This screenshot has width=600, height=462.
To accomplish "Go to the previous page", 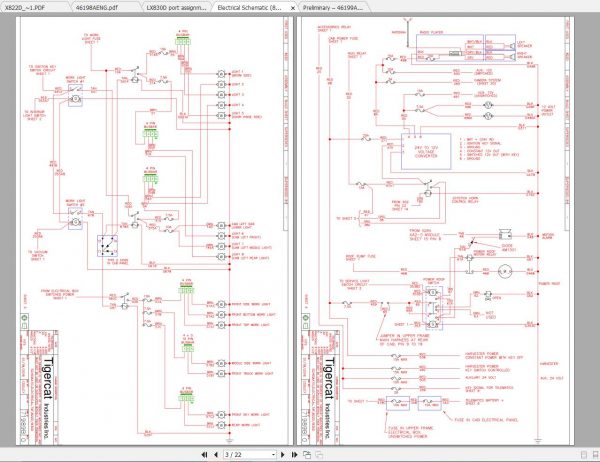I will pyautogui.click(x=216, y=455).
